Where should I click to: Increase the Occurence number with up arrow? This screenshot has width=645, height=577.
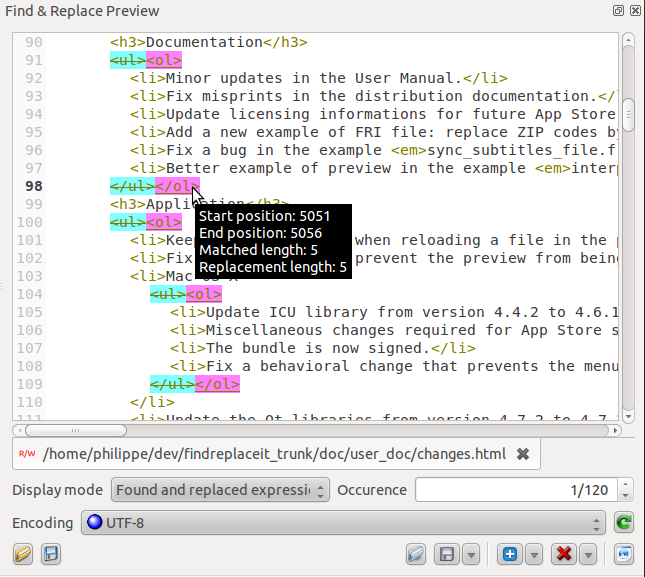[x=626, y=485]
